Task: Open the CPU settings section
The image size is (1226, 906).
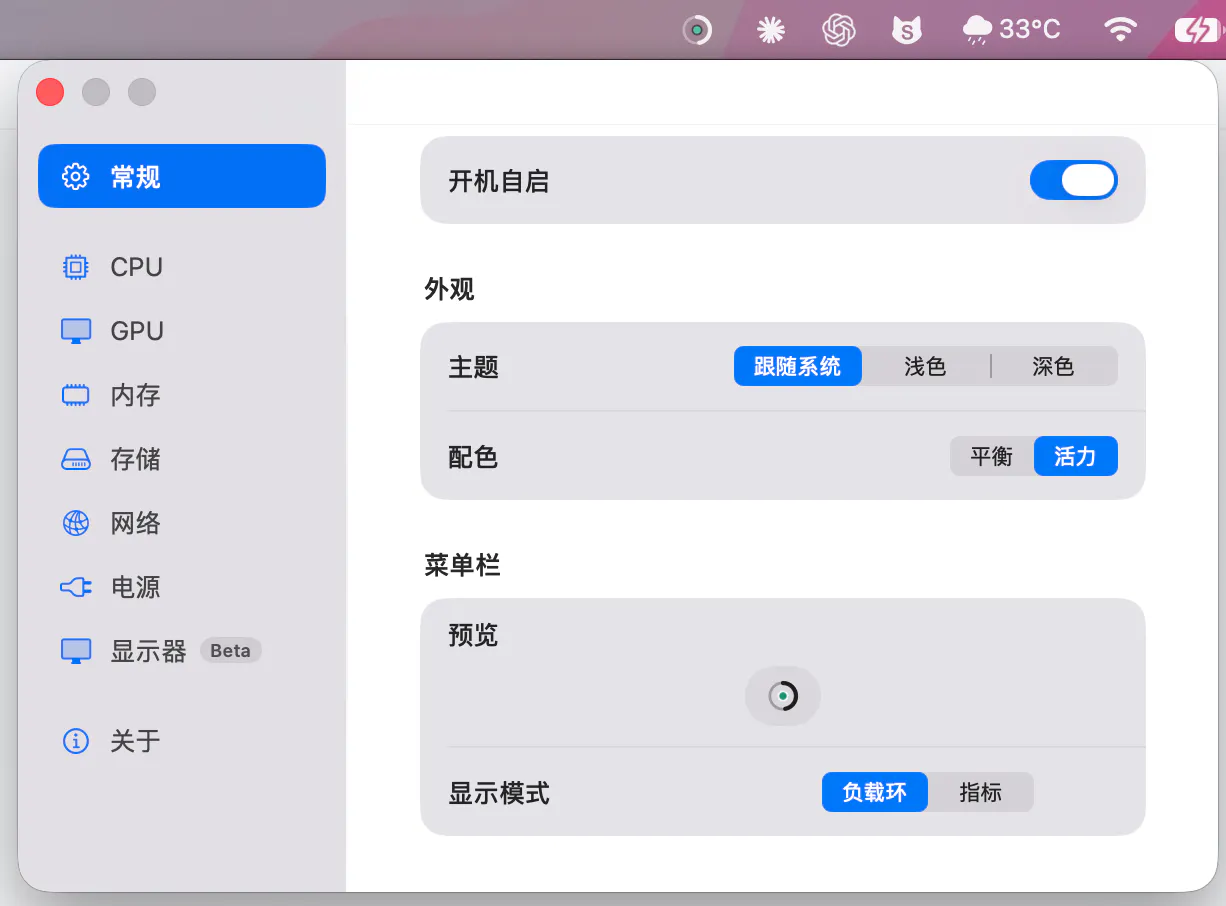Action: coord(182,267)
